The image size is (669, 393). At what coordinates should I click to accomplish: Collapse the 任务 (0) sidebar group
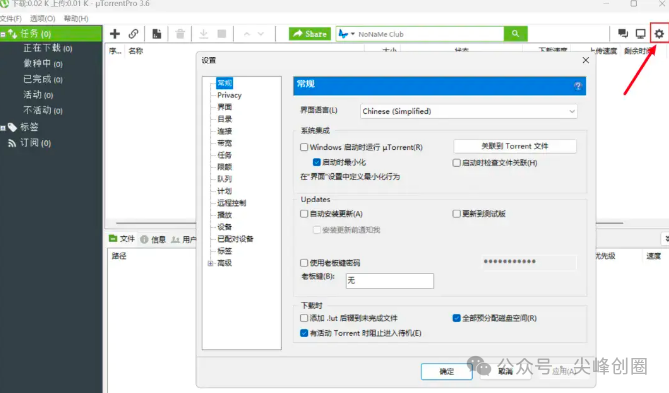click(3, 34)
